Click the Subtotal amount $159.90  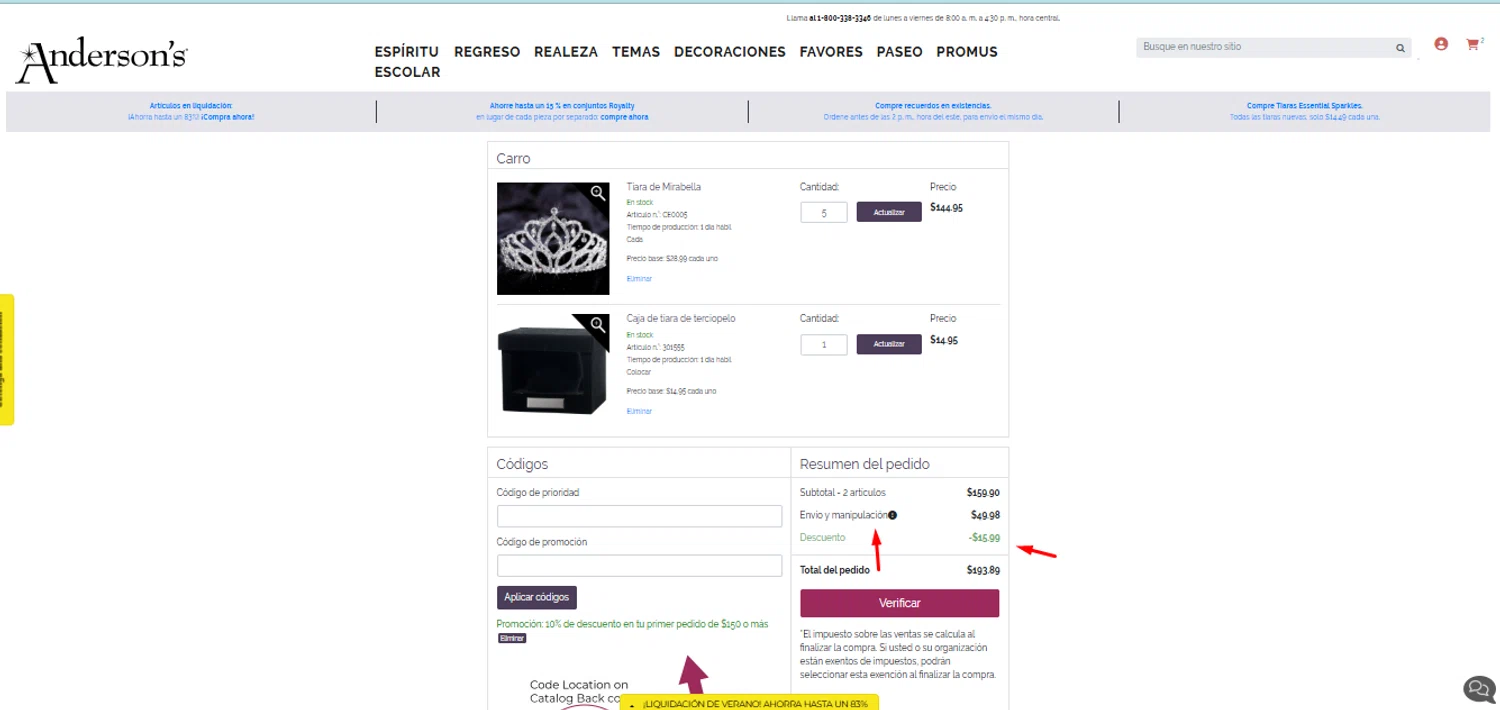coord(983,493)
